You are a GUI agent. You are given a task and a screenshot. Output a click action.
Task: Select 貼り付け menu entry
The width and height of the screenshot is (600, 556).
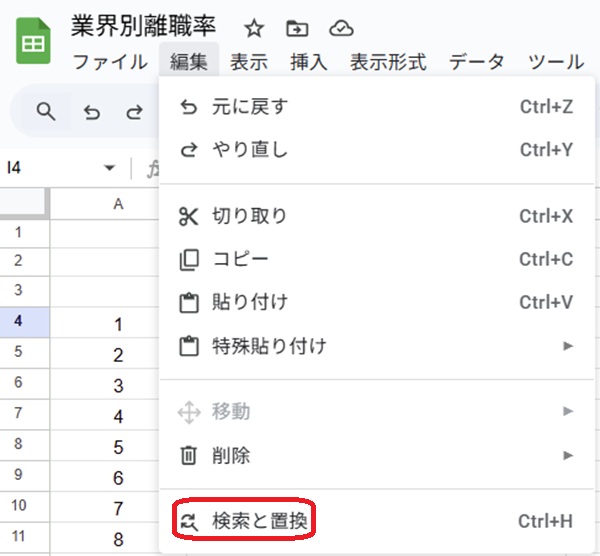pos(377,302)
